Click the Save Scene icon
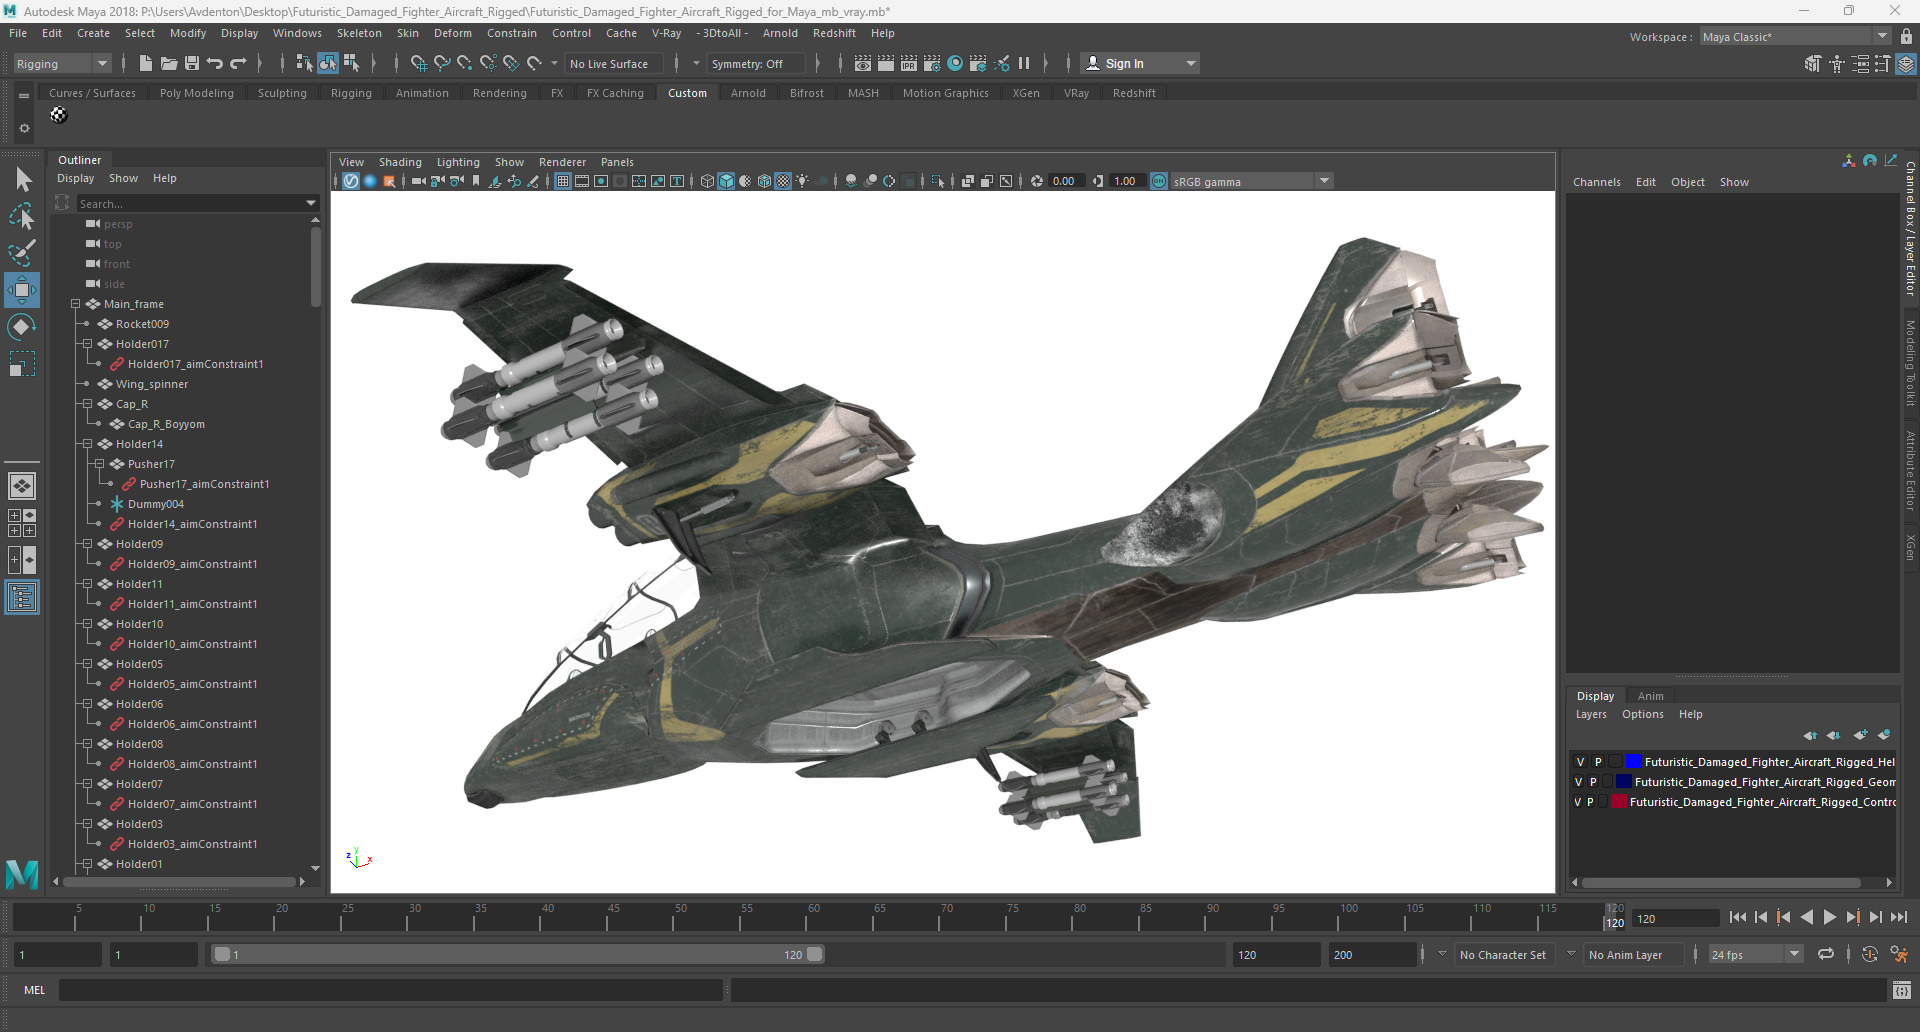 [x=192, y=63]
